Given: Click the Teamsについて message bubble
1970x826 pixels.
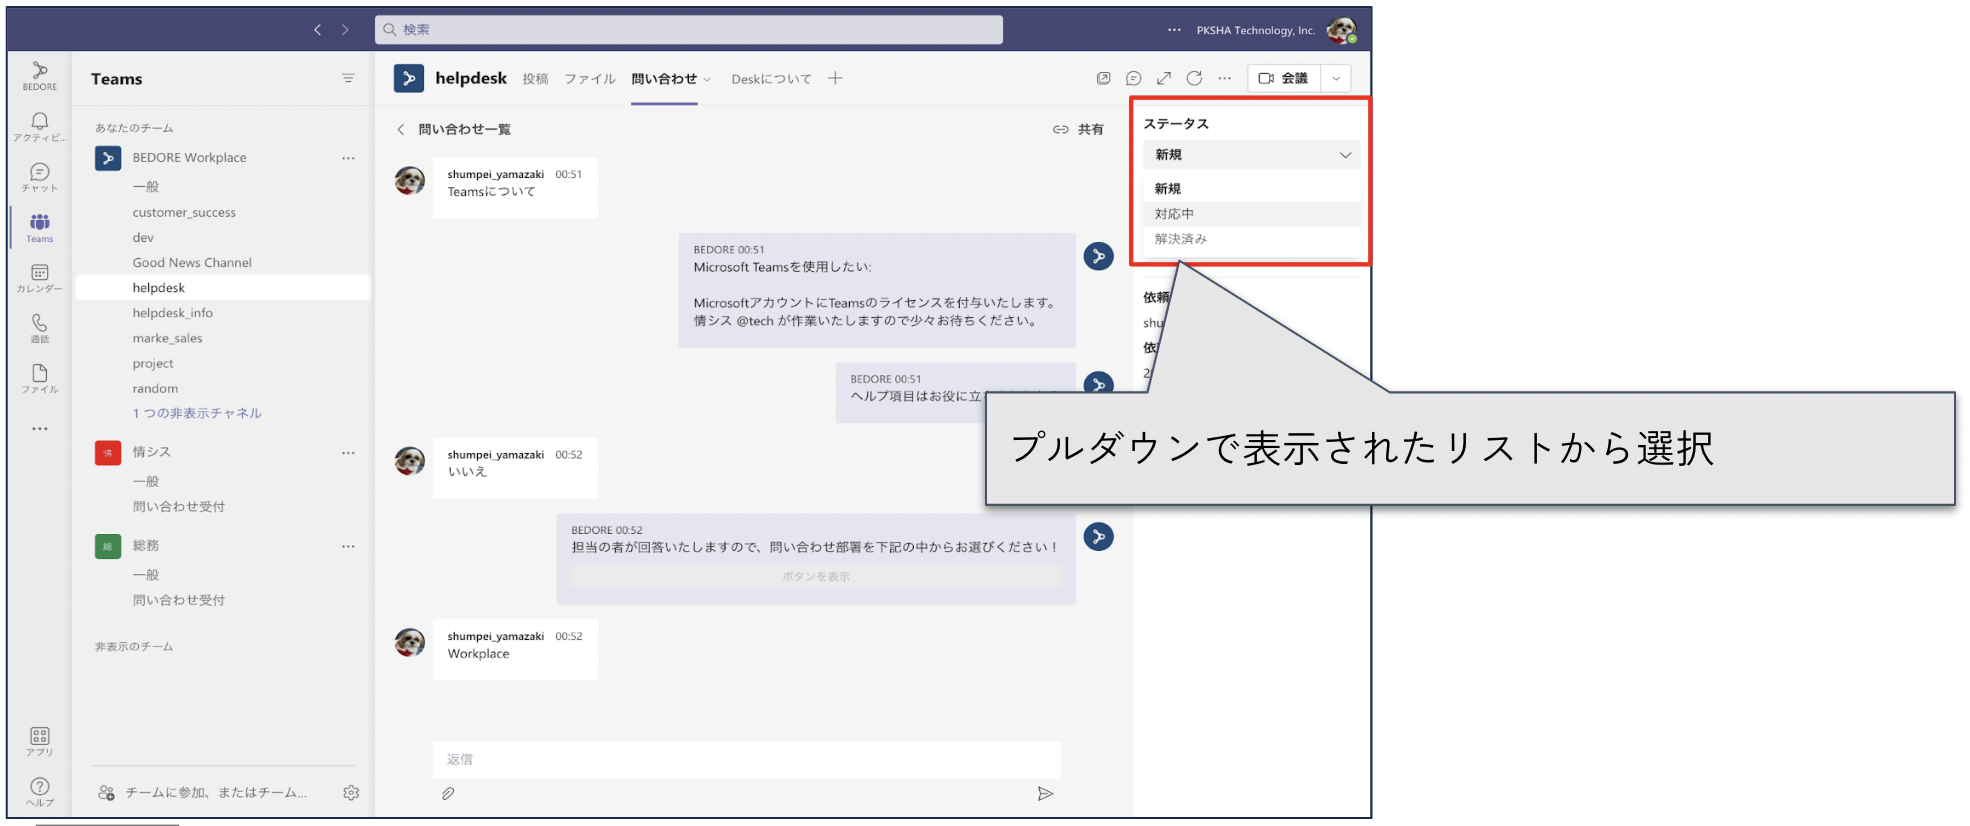Looking at the screenshot, I should click(x=515, y=187).
